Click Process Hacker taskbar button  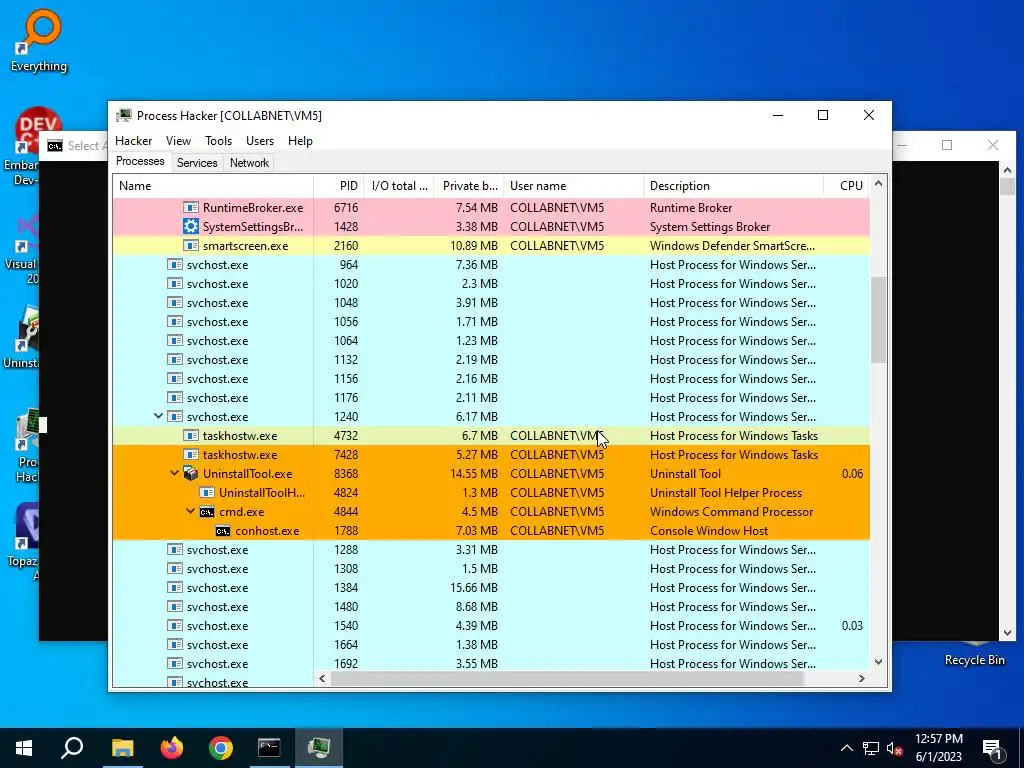(x=319, y=748)
